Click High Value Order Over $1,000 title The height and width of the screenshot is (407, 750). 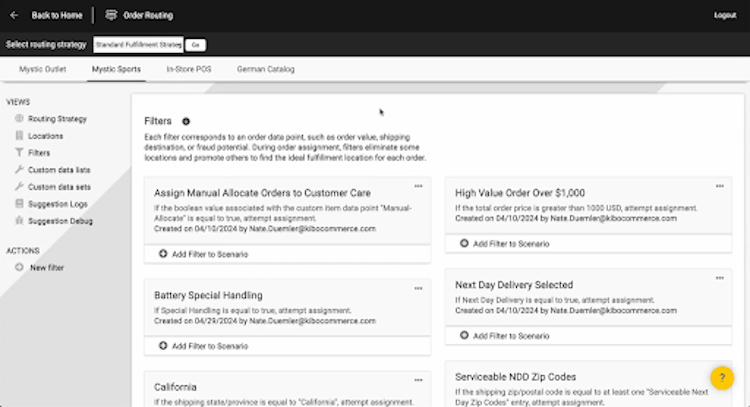pos(520,193)
